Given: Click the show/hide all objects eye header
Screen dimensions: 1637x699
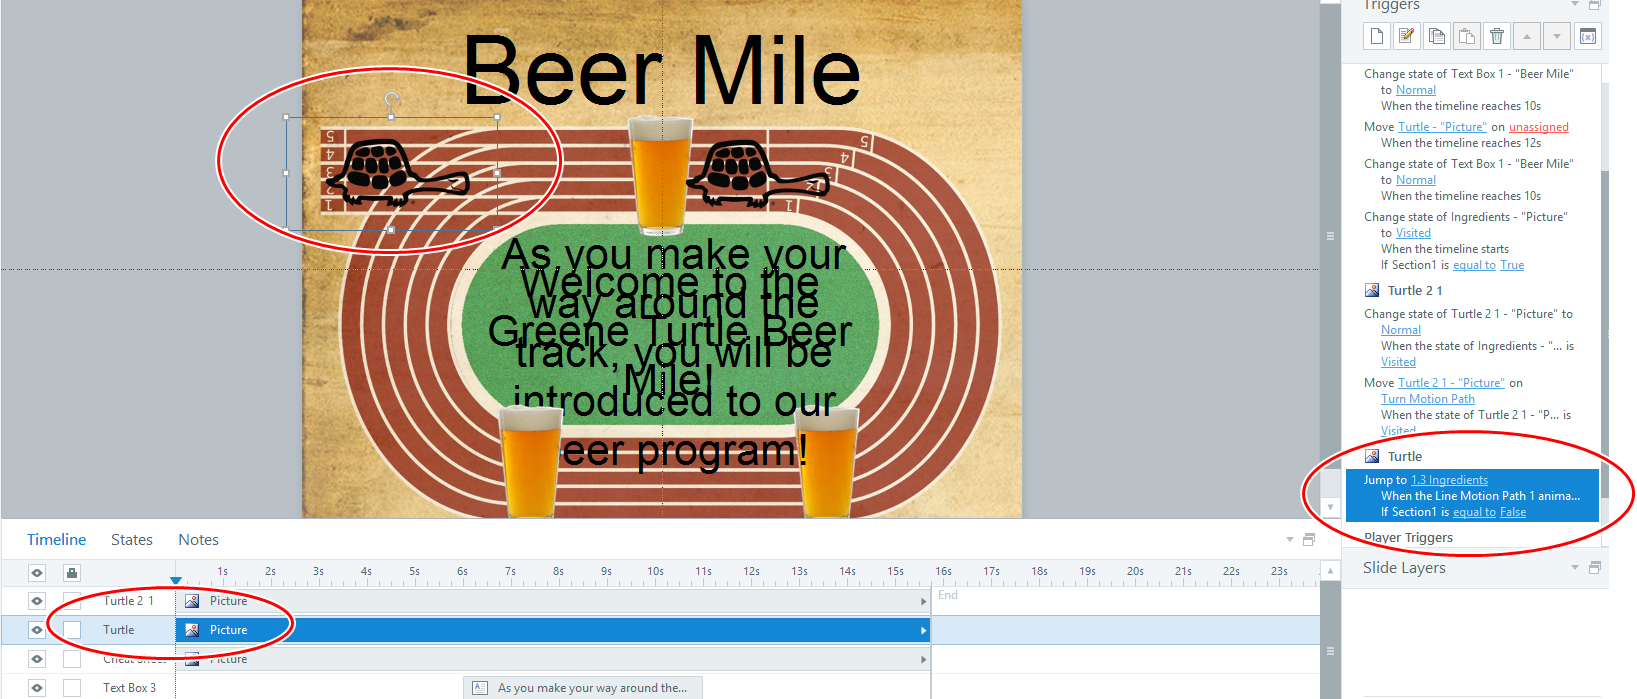Looking at the screenshot, I should [37, 573].
